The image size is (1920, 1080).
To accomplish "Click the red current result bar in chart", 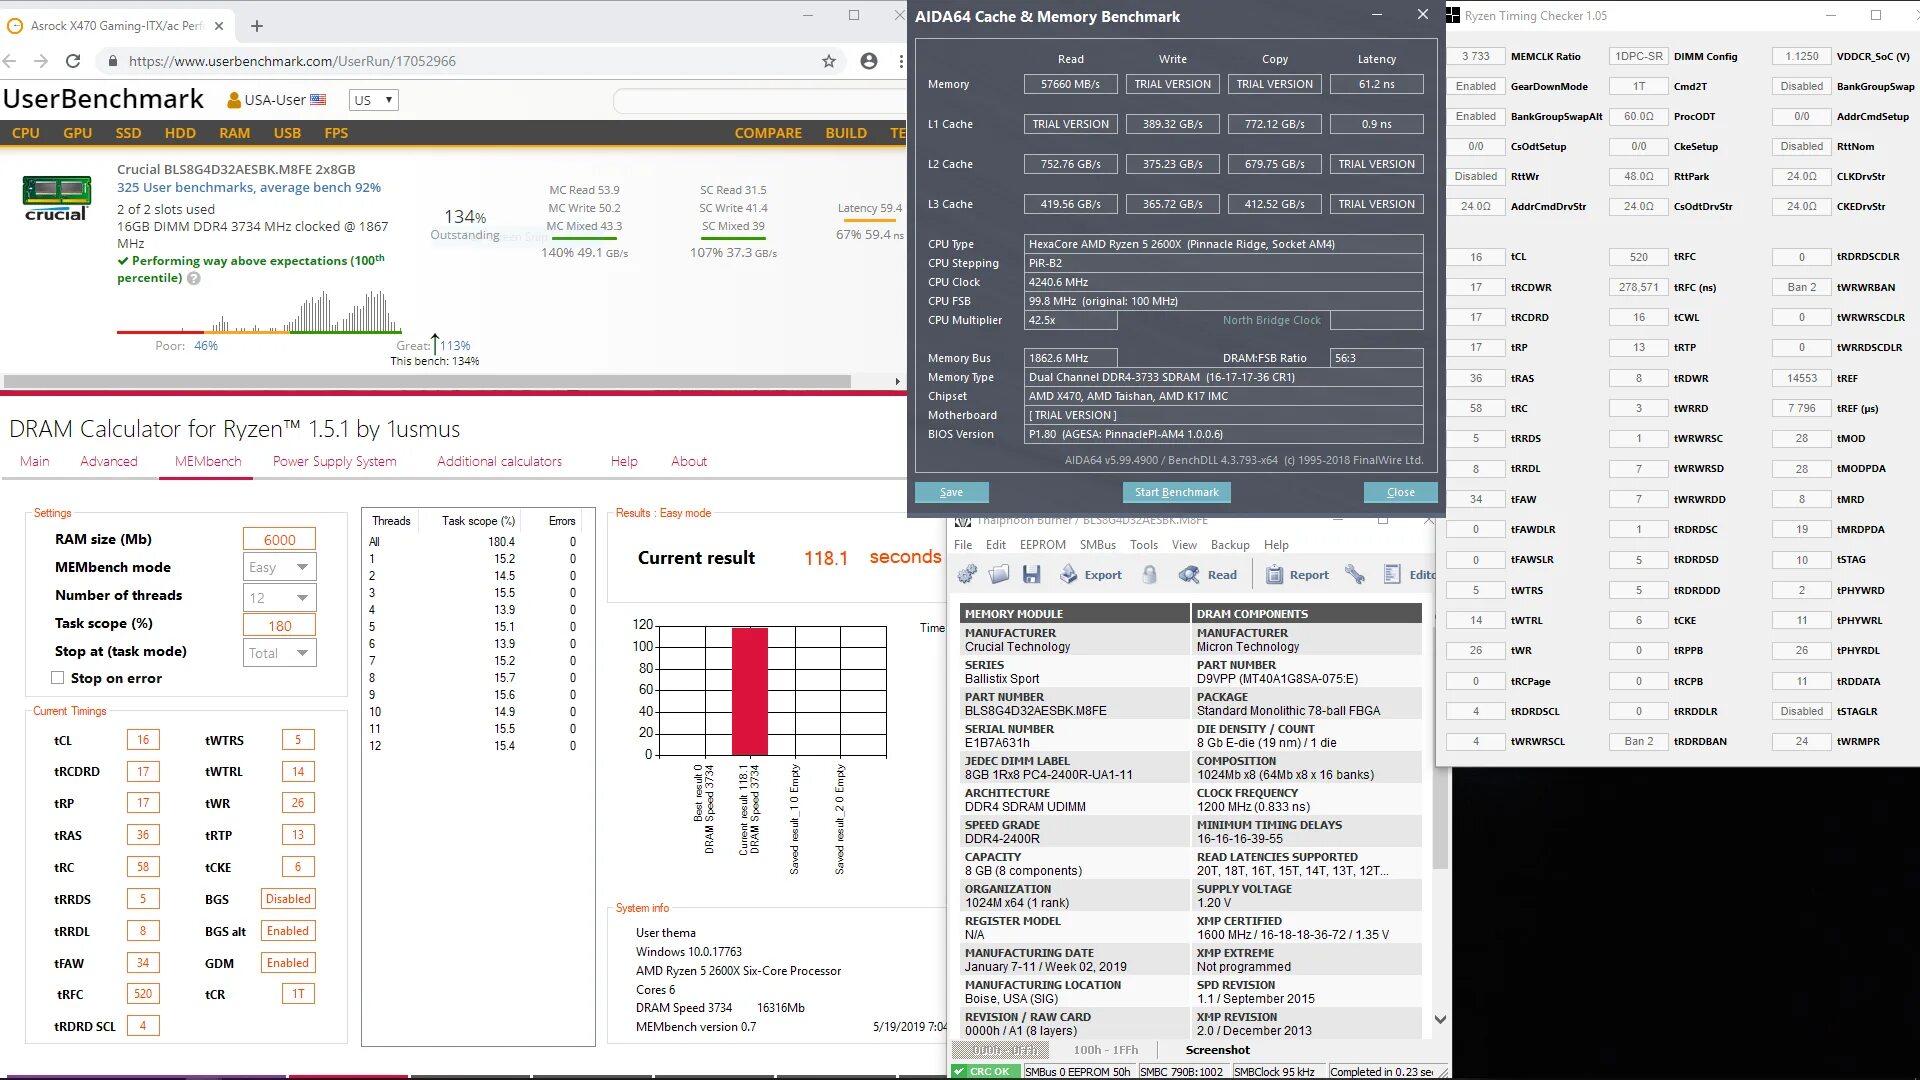I will [750, 691].
